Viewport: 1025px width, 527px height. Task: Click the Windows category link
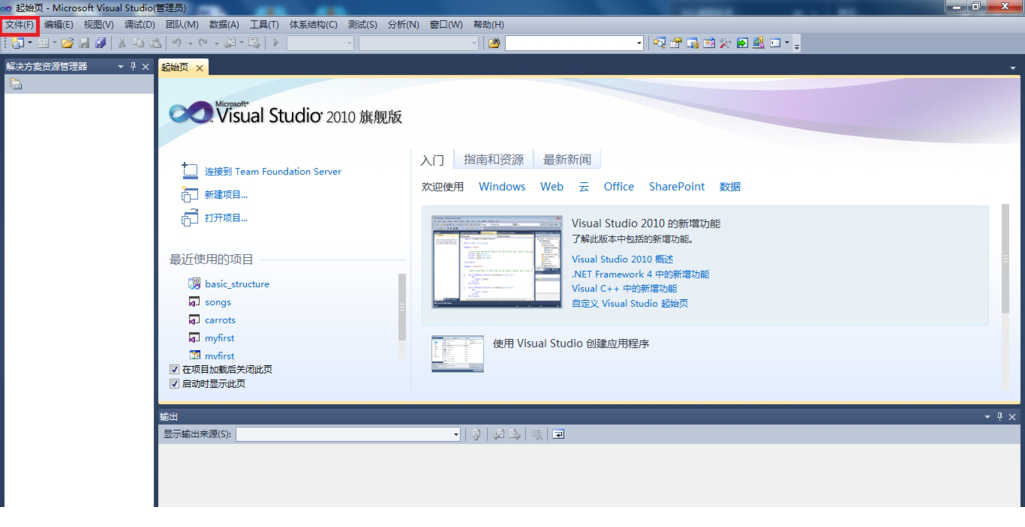502,186
